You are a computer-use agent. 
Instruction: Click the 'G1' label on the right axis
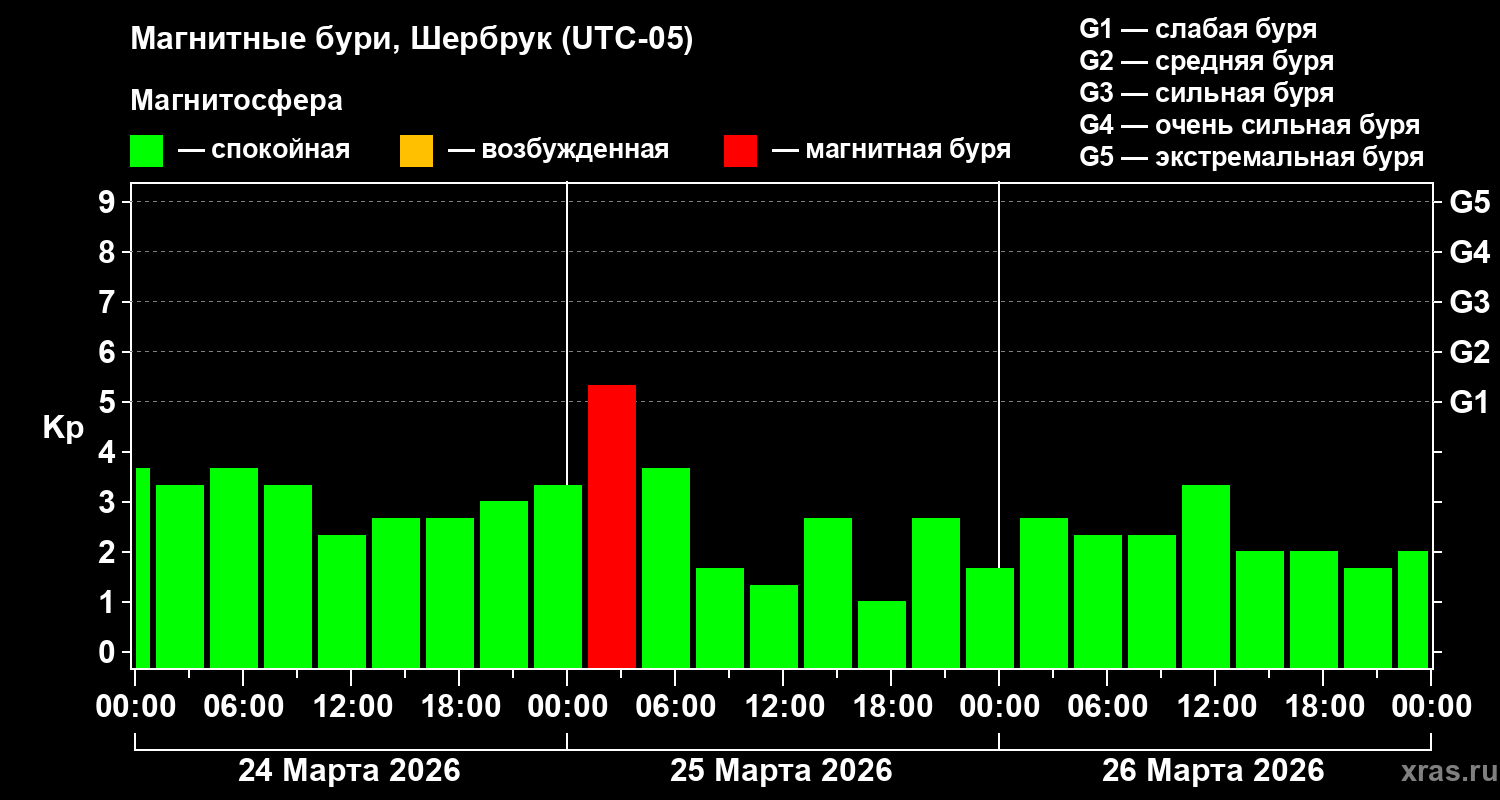tap(1470, 402)
